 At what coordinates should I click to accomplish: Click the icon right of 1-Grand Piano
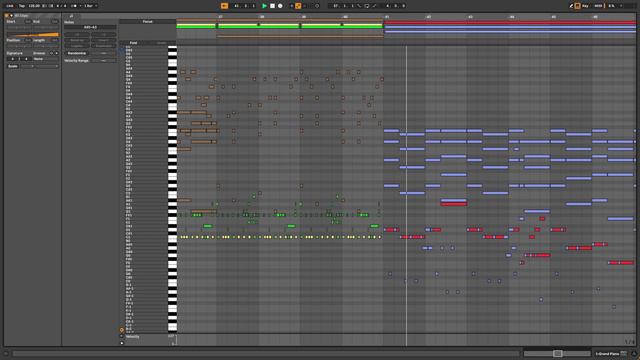[x=623, y=353]
